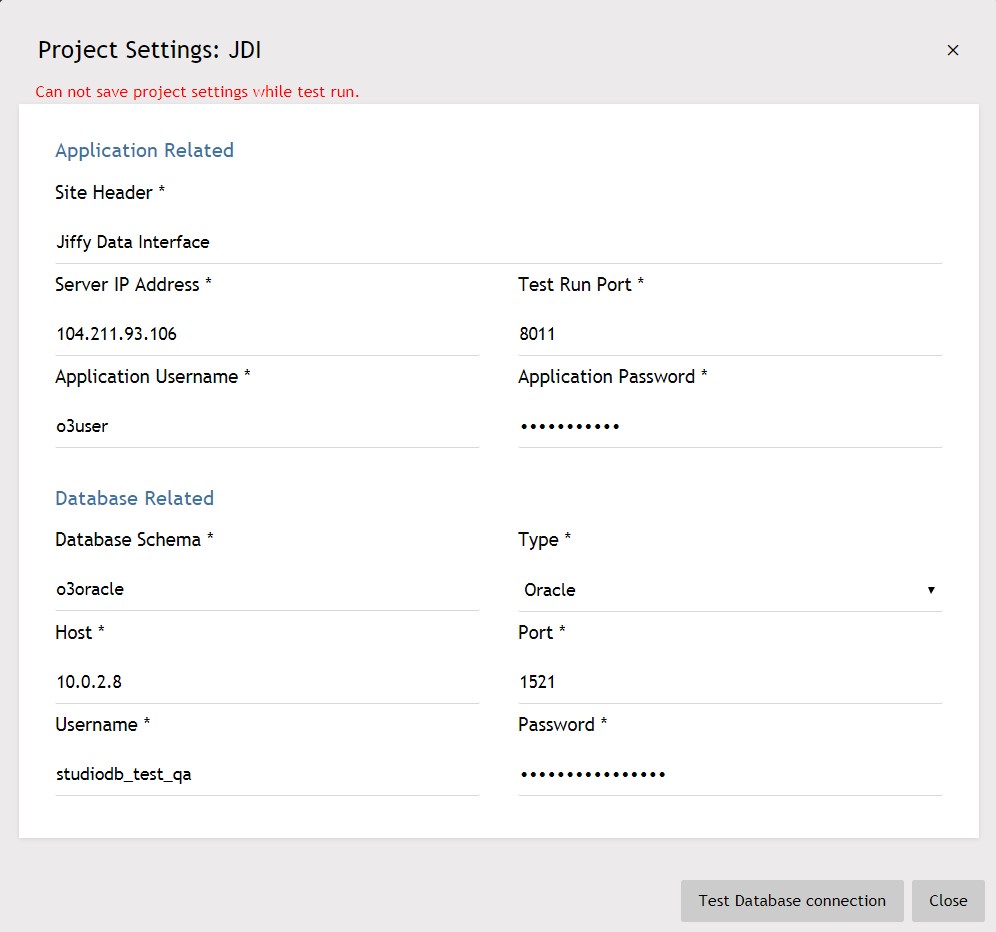This screenshot has width=996, height=932.
Task: Click the red error message text
Action: 197,91
